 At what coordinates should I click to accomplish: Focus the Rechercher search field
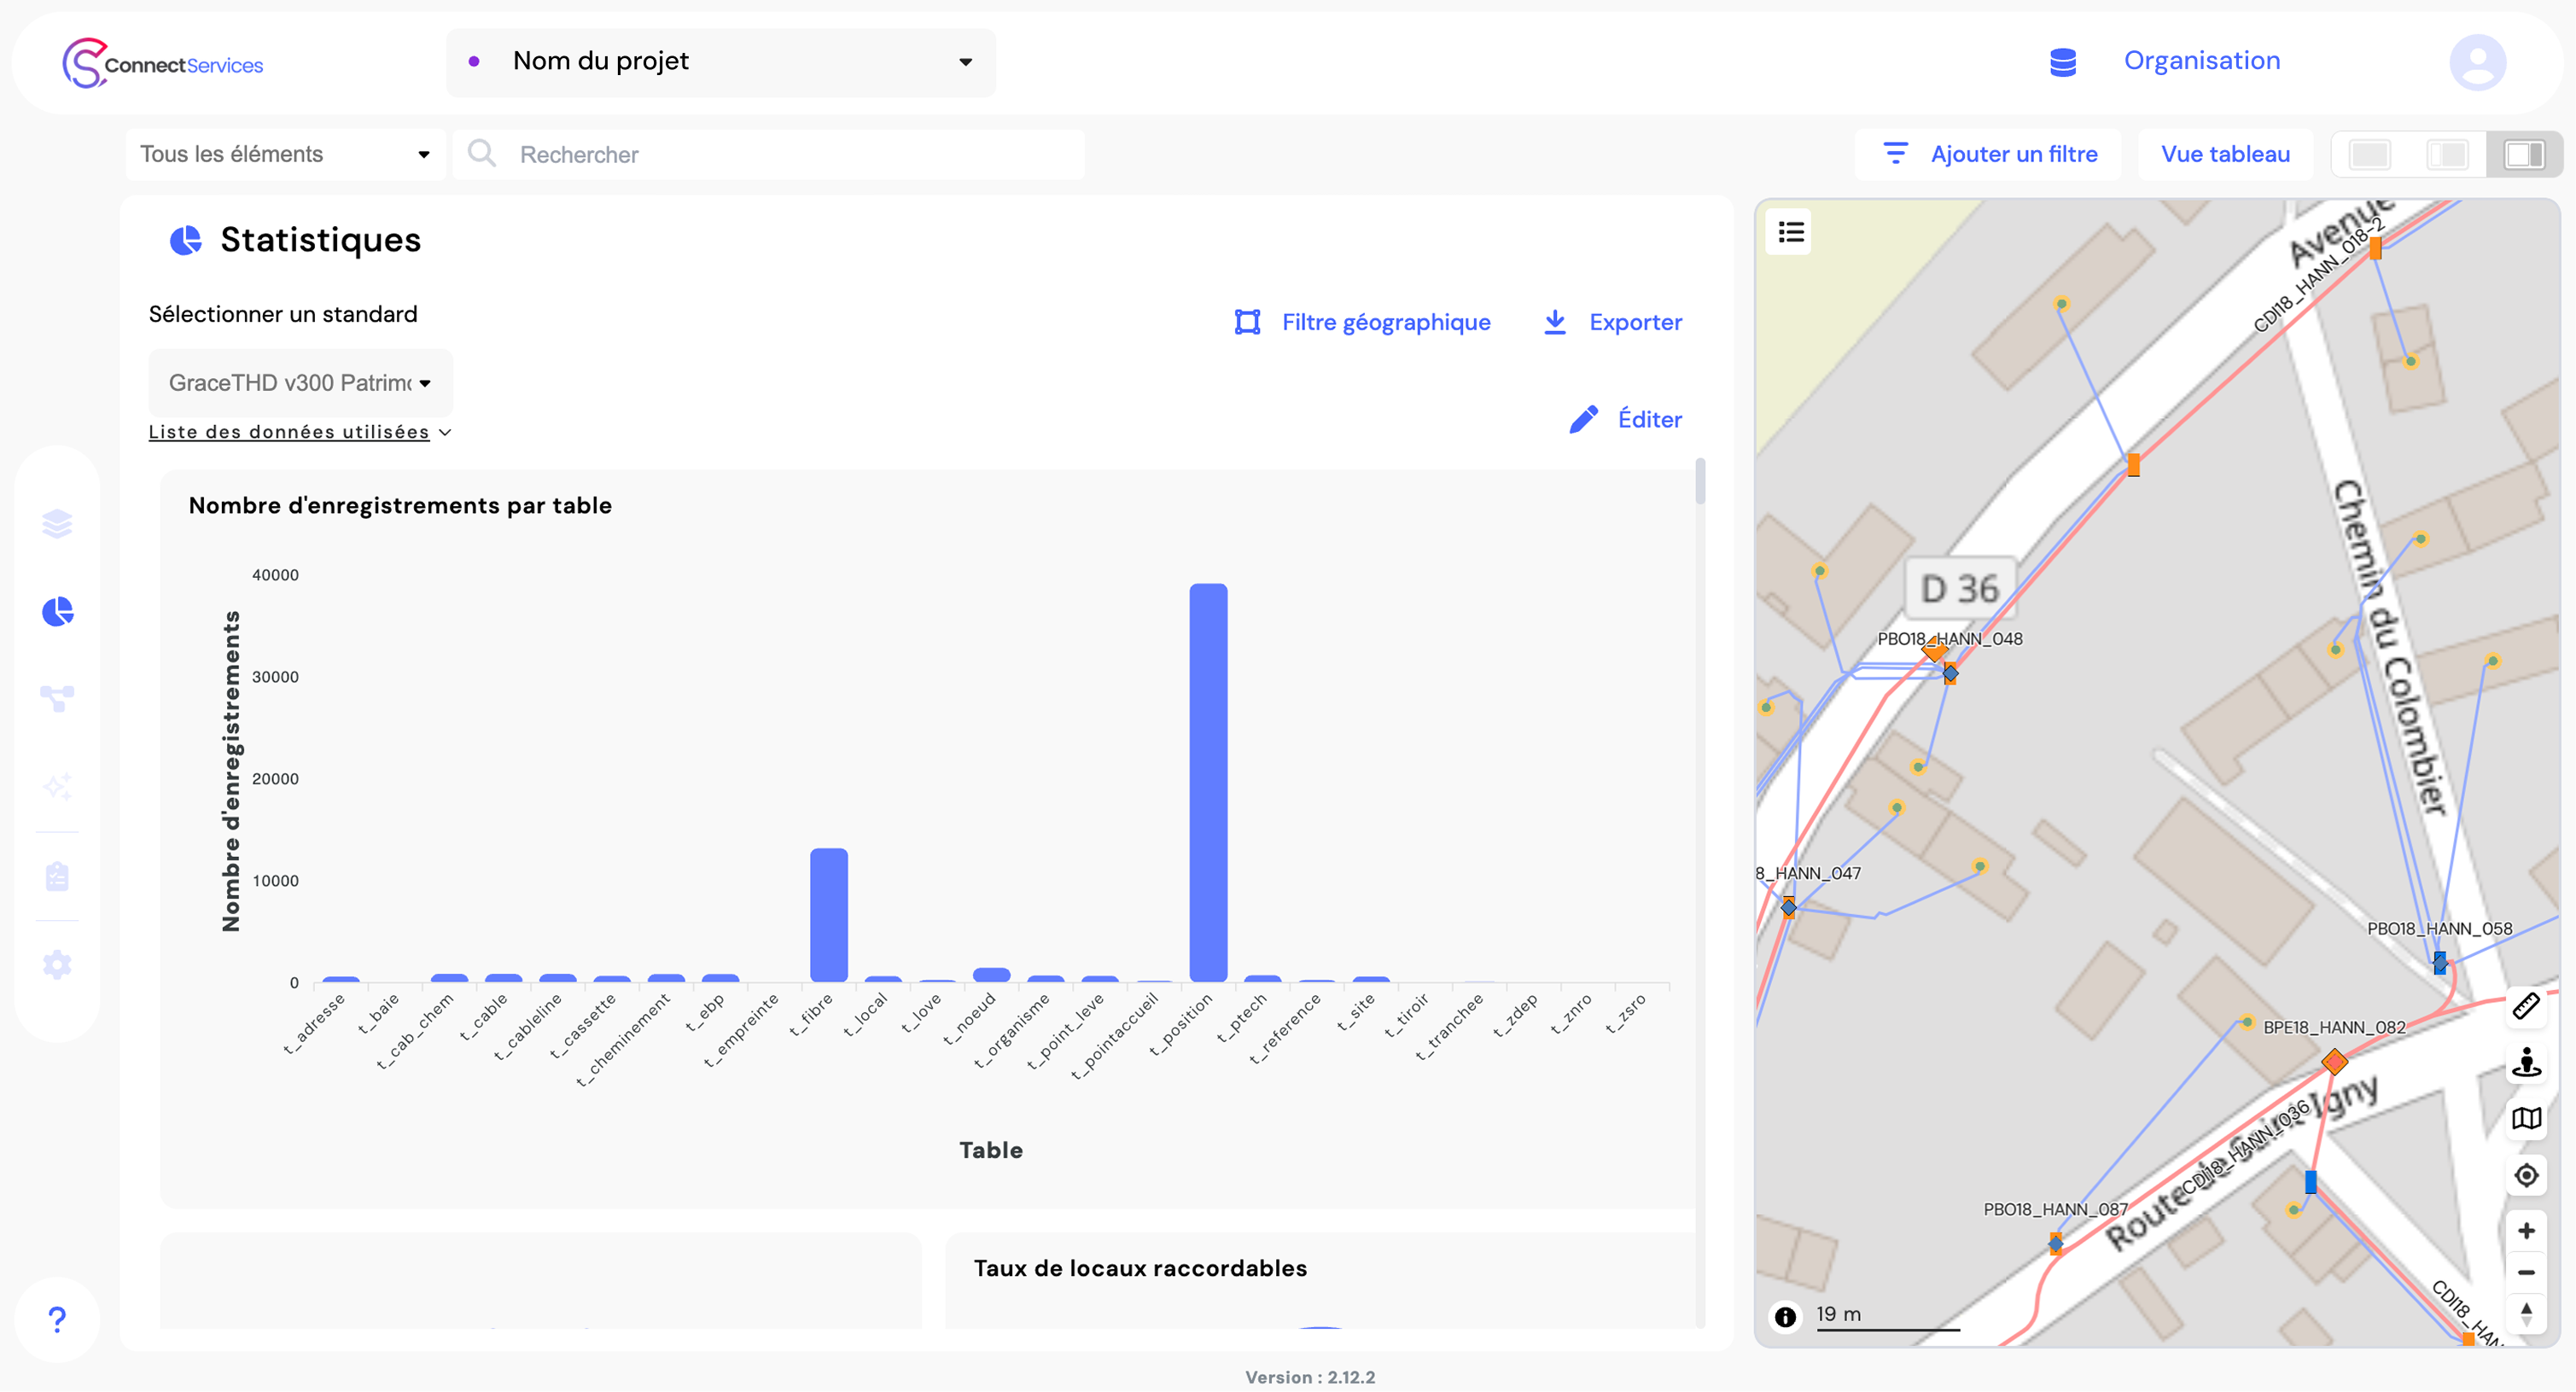[x=768, y=155]
